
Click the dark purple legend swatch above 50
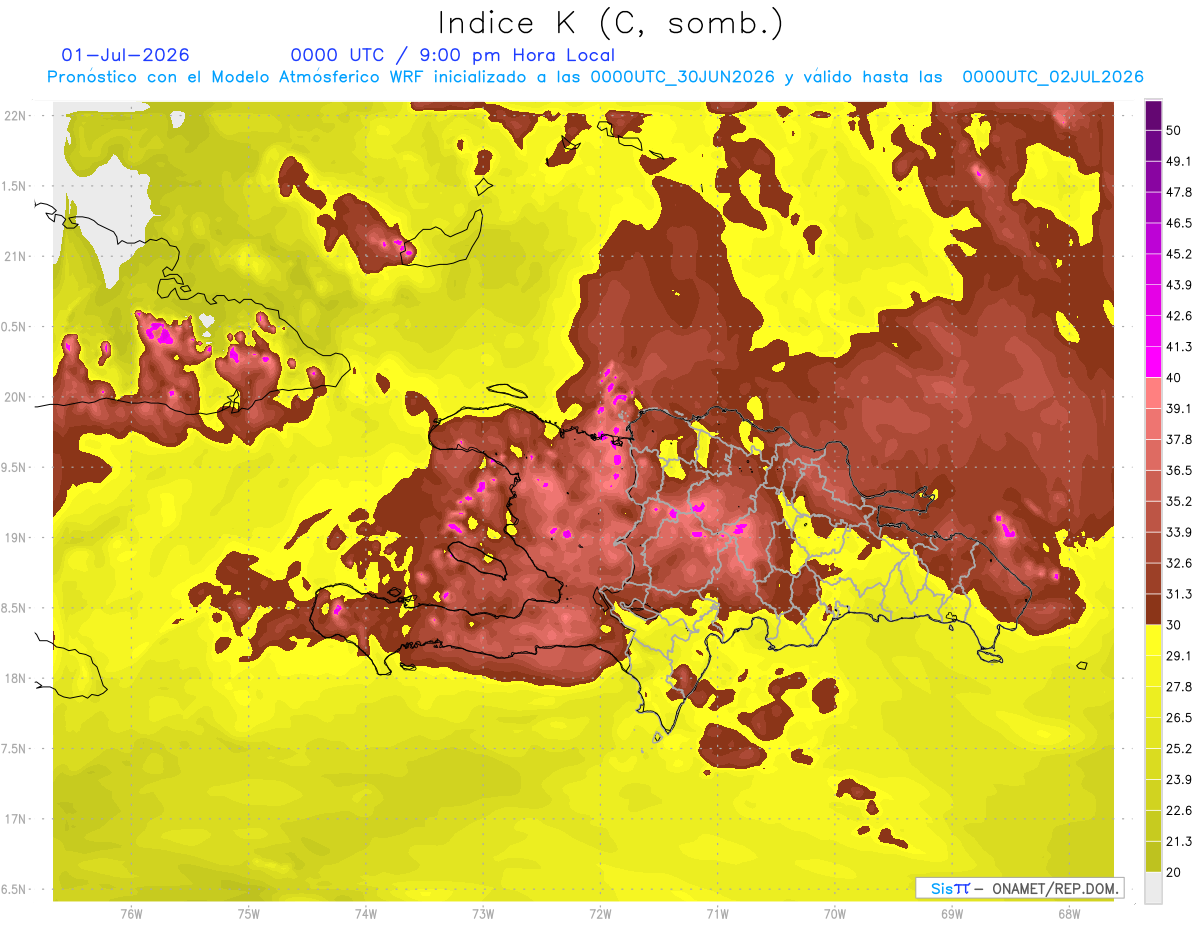pos(1153,116)
